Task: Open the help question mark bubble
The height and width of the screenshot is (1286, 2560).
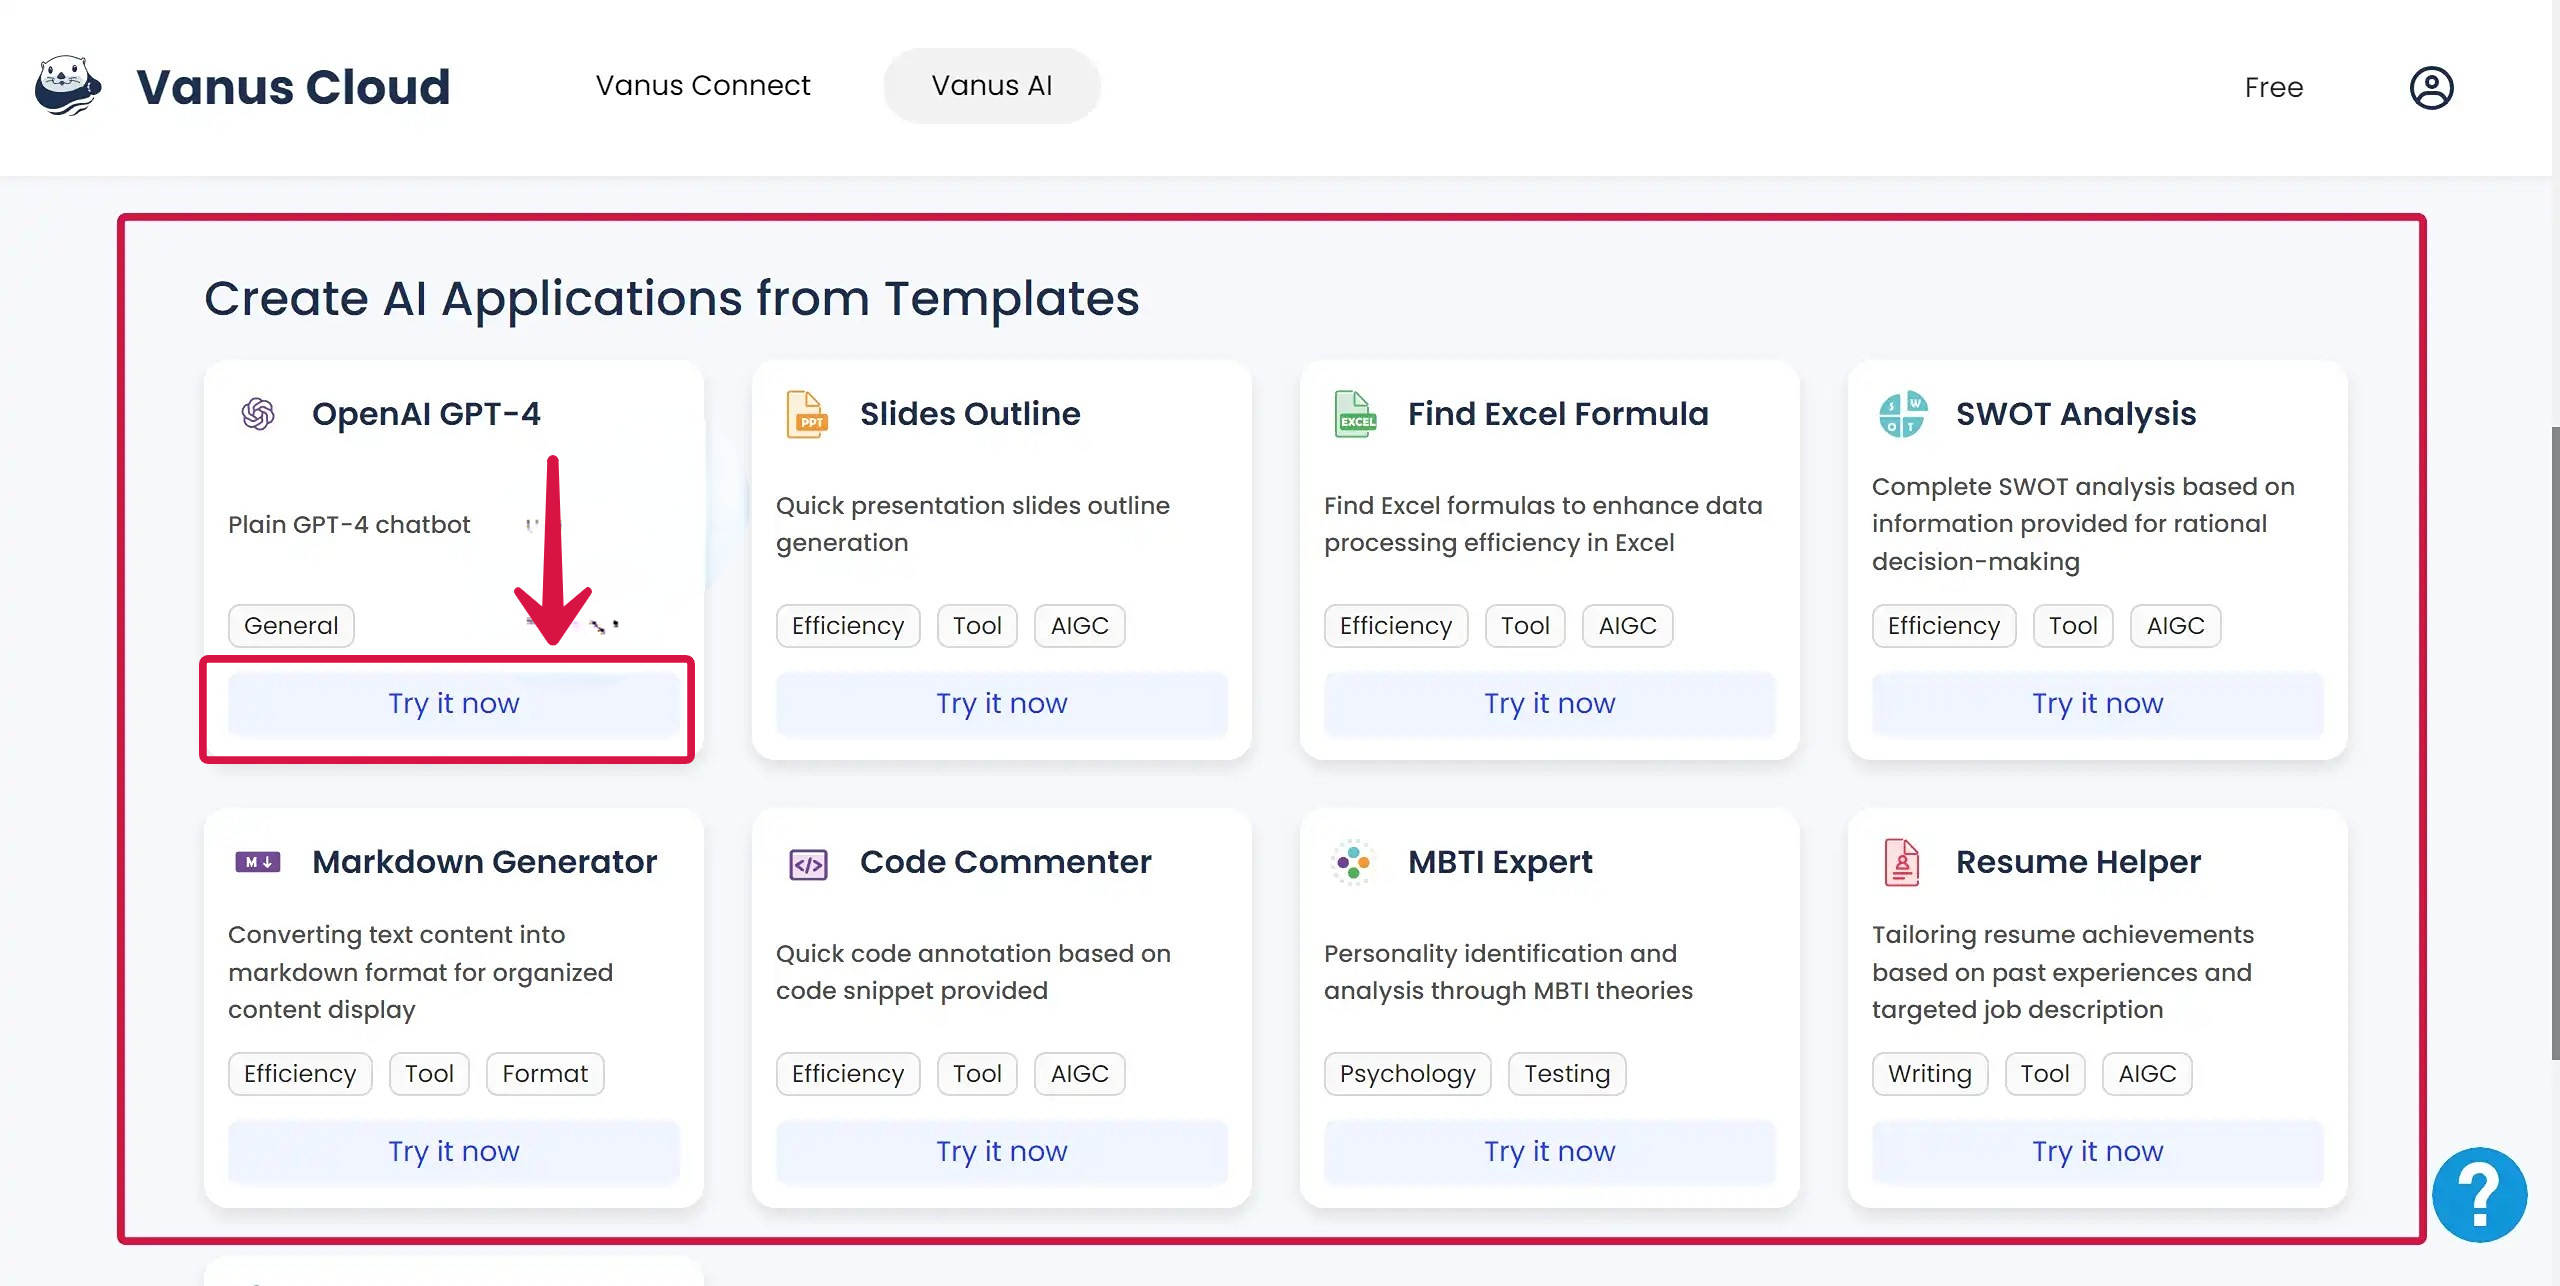Action: (x=2479, y=1194)
